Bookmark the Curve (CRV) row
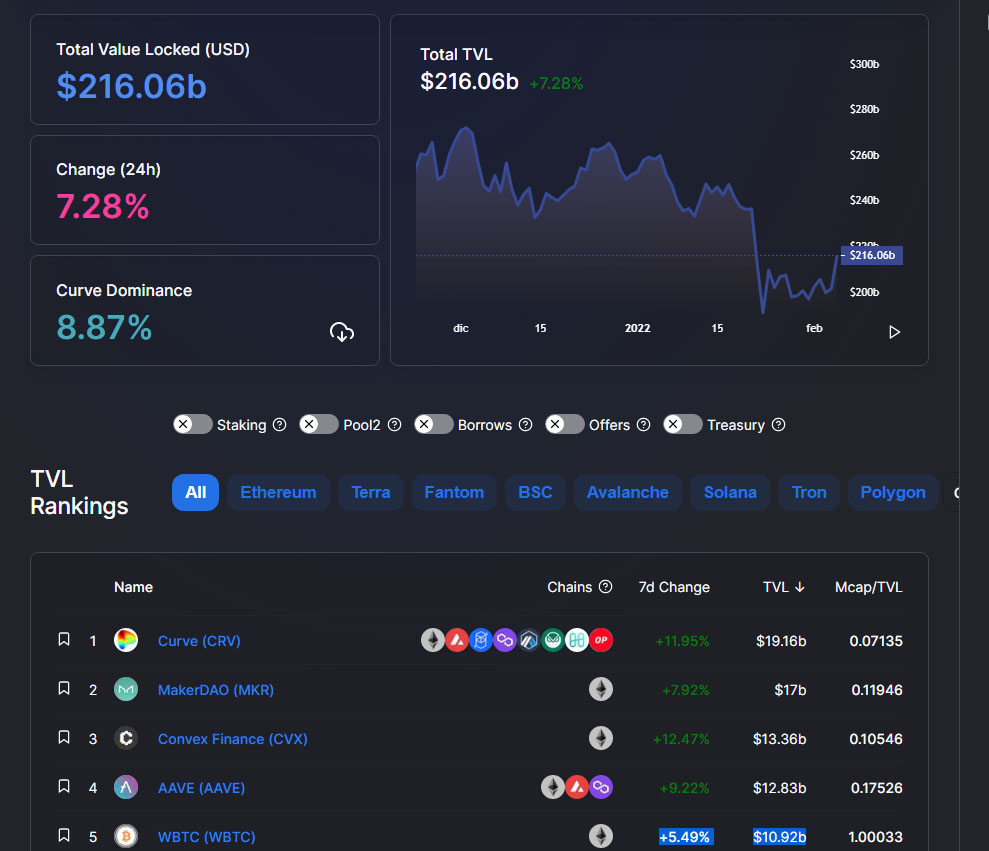This screenshot has width=989, height=851. click(x=64, y=639)
